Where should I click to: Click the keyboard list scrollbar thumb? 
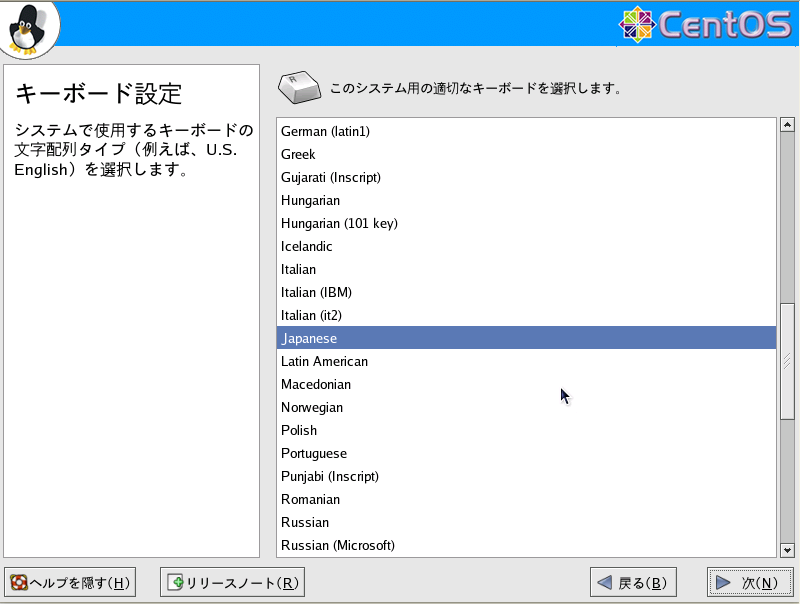(787, 361)
